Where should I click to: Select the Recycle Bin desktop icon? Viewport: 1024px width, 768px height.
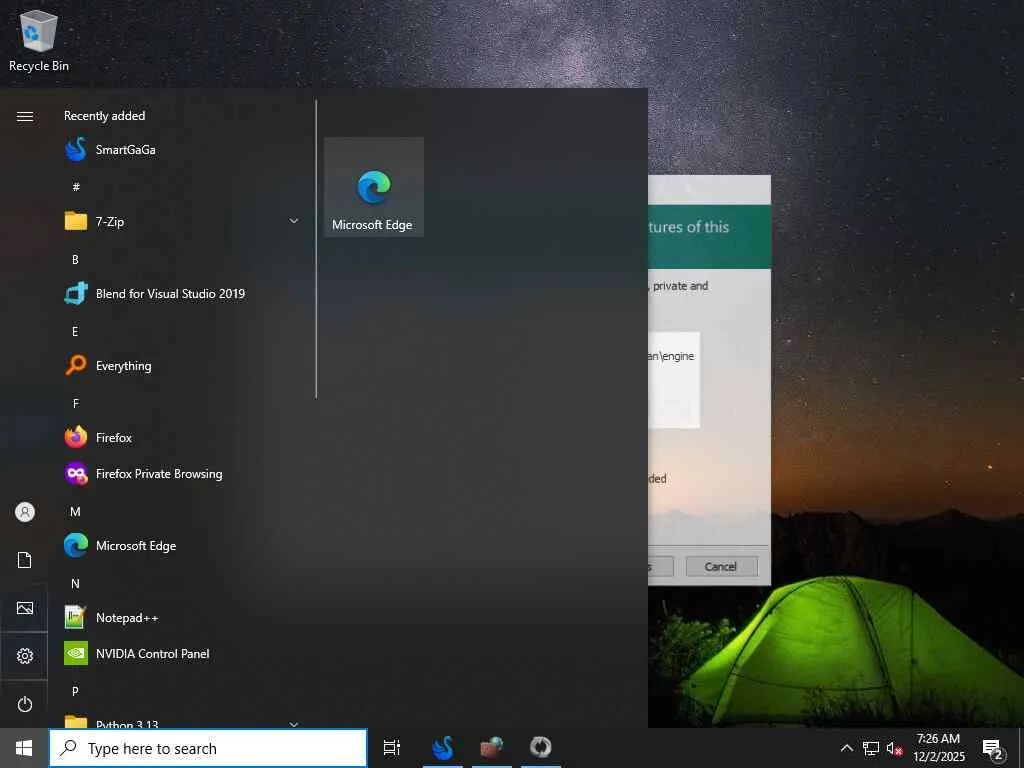click(39, 42)
